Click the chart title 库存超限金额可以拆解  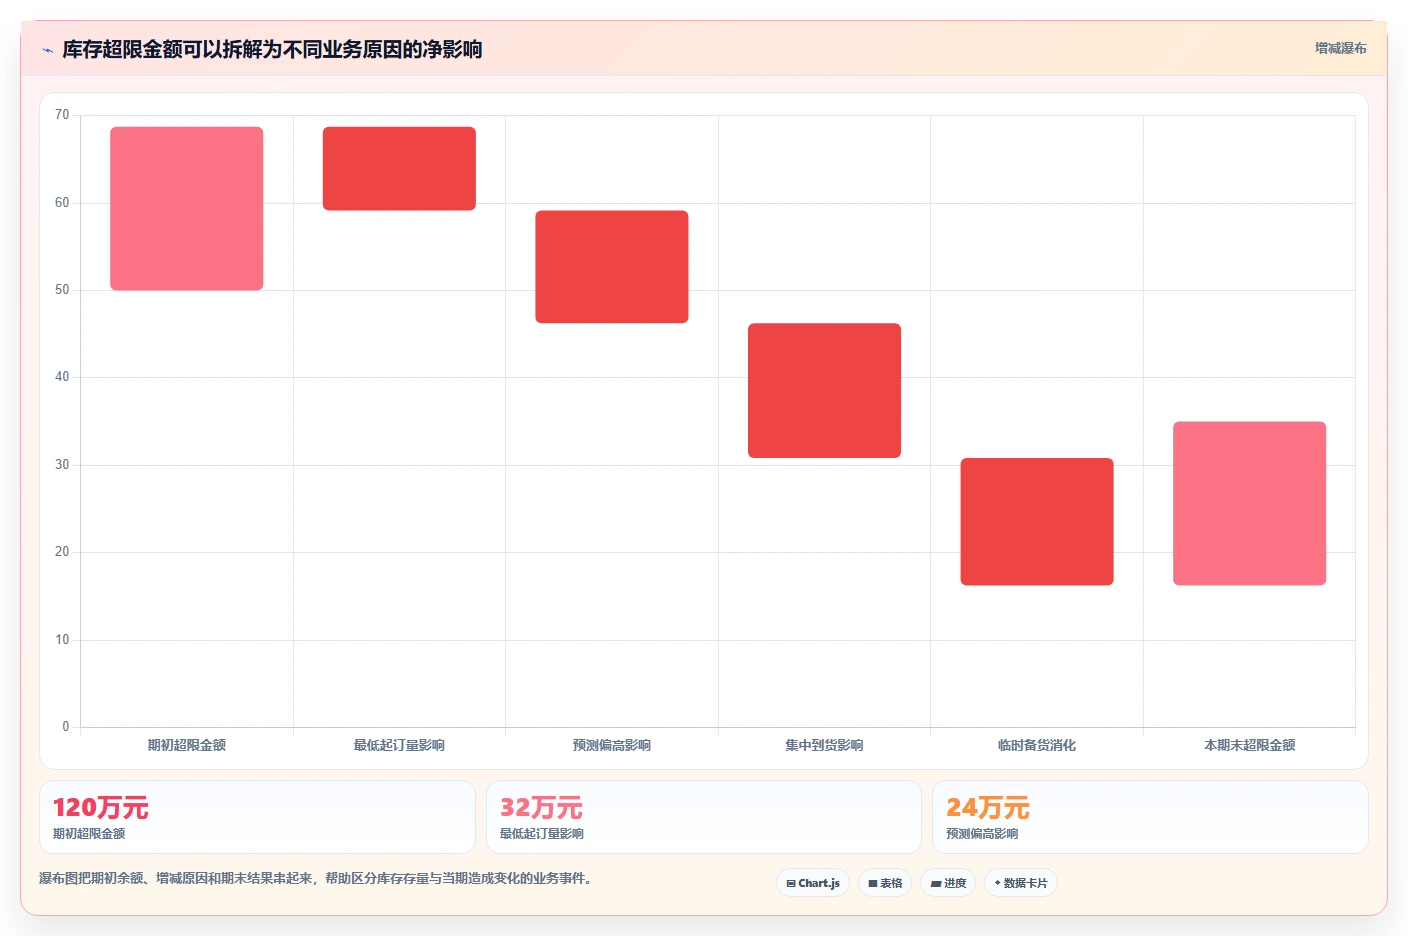[272, 49]
